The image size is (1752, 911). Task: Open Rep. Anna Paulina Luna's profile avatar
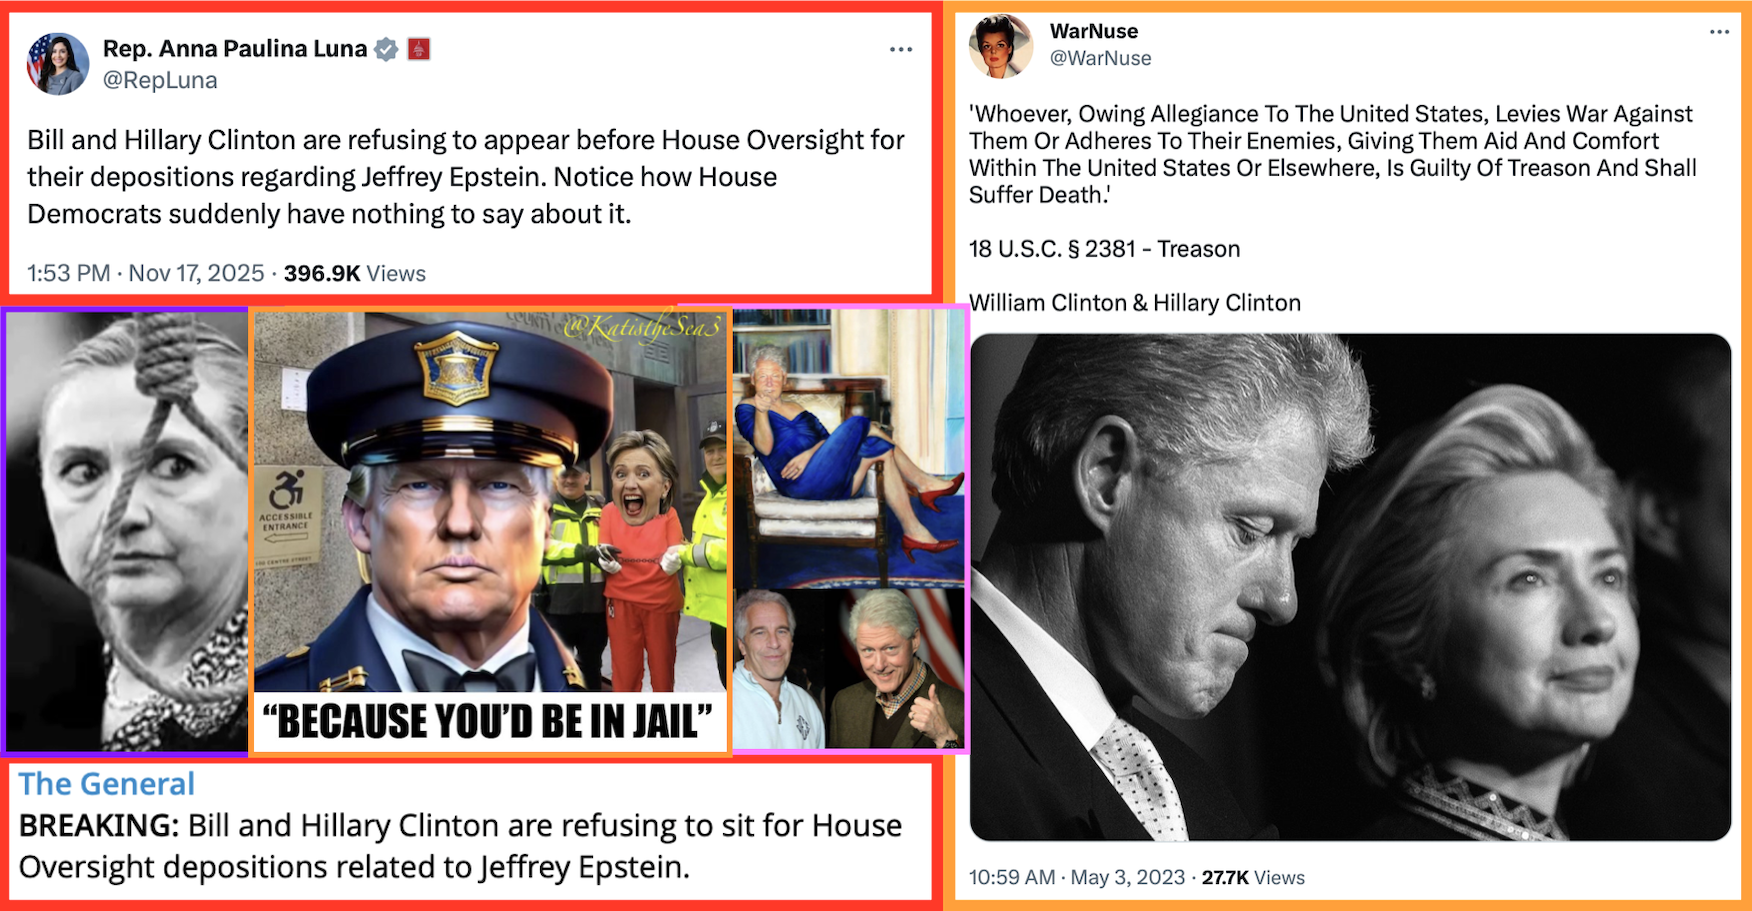pos(58,64)
